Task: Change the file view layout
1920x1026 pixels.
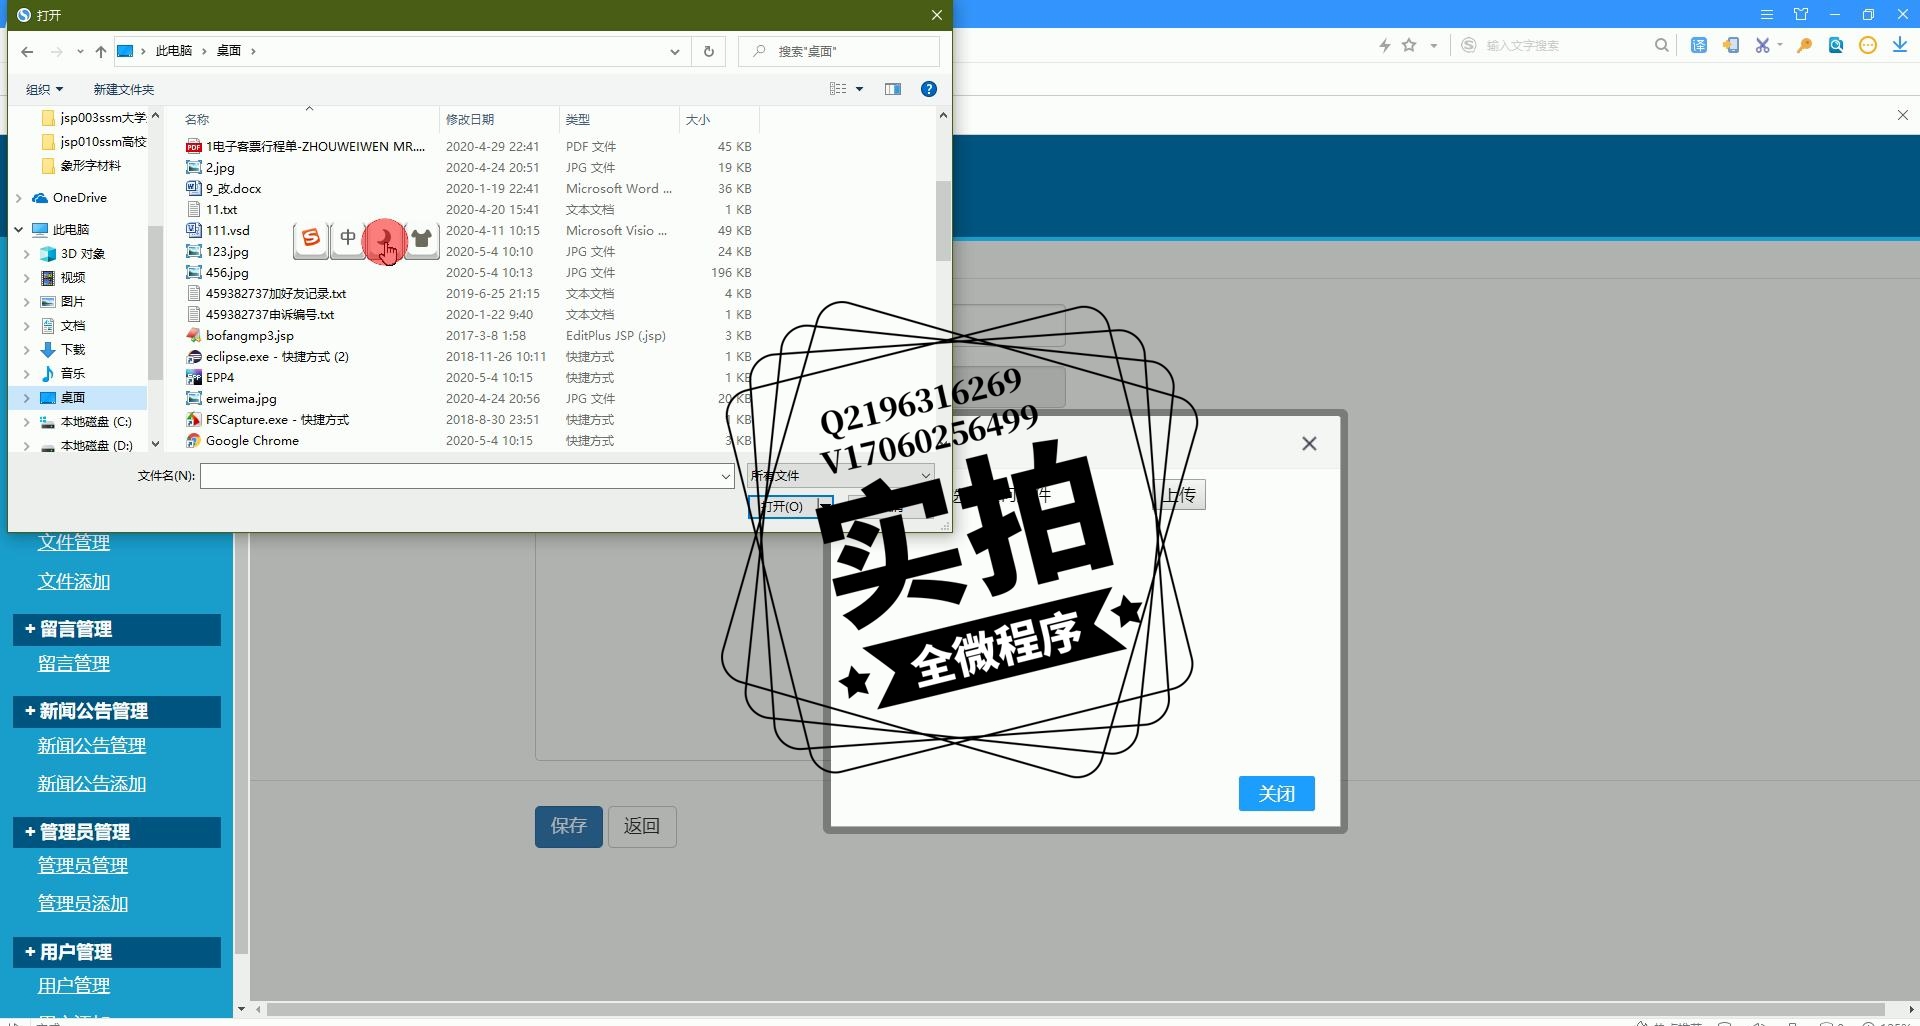Action: 838,89
